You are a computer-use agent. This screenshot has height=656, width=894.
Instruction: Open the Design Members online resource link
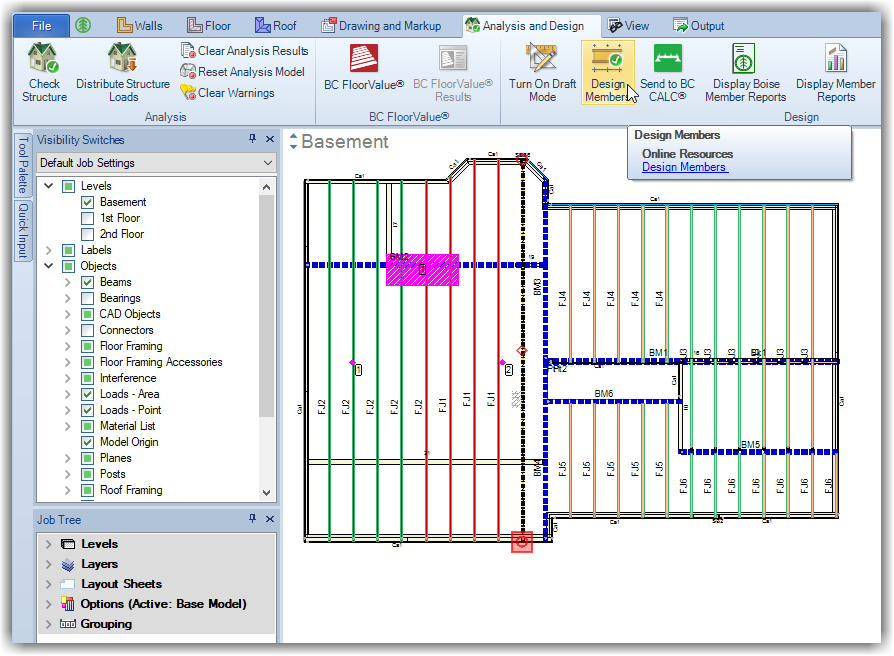pyautogui.click(x=684, y=168)
